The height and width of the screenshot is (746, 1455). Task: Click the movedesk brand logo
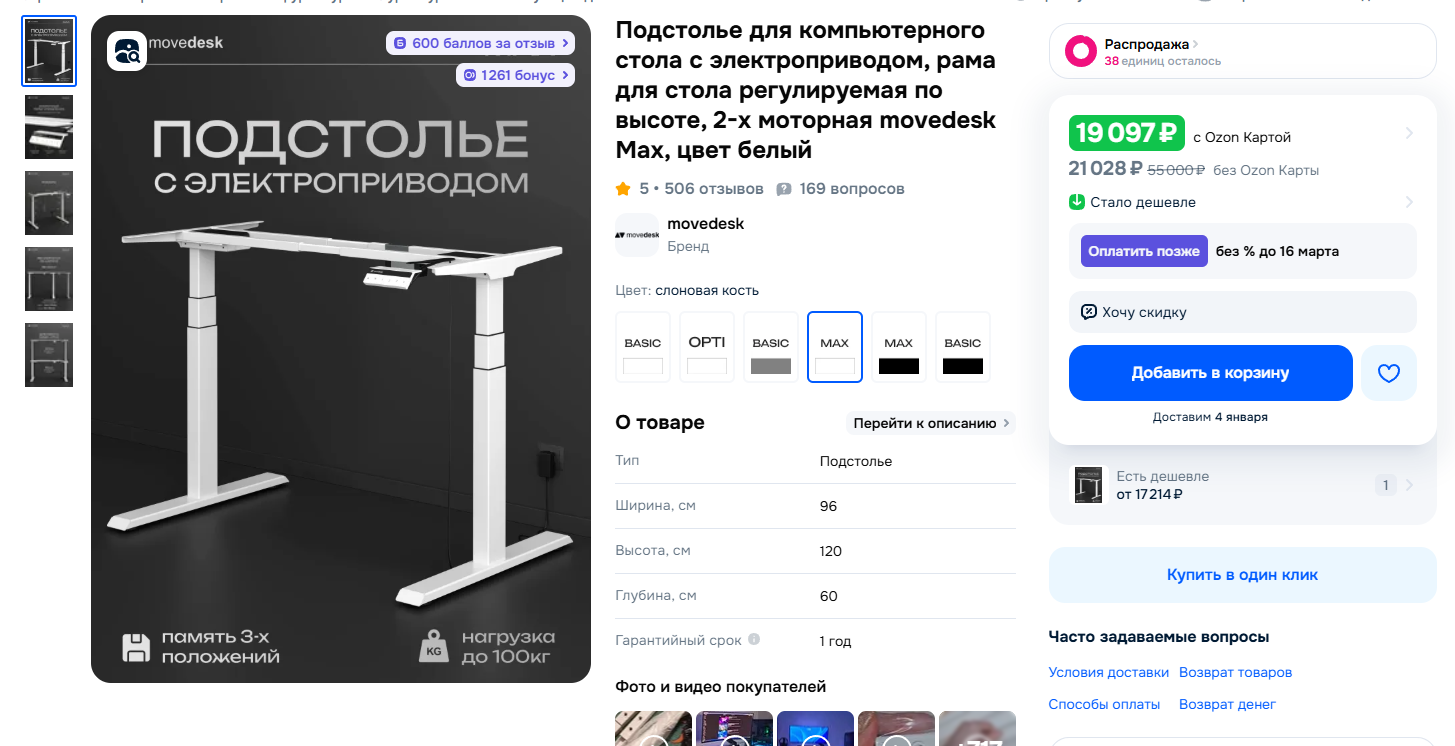click(x=637, y=235)
